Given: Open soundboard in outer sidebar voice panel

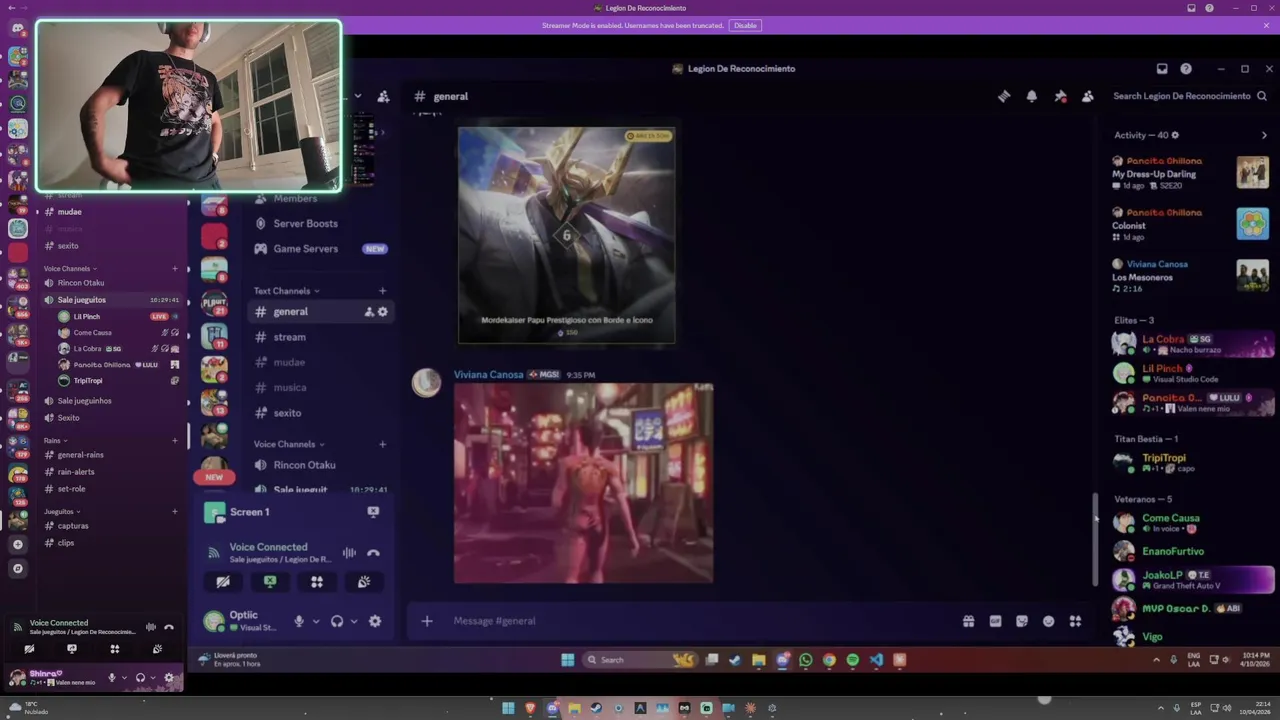Looking at the screenshot, I should pos(157,649).
